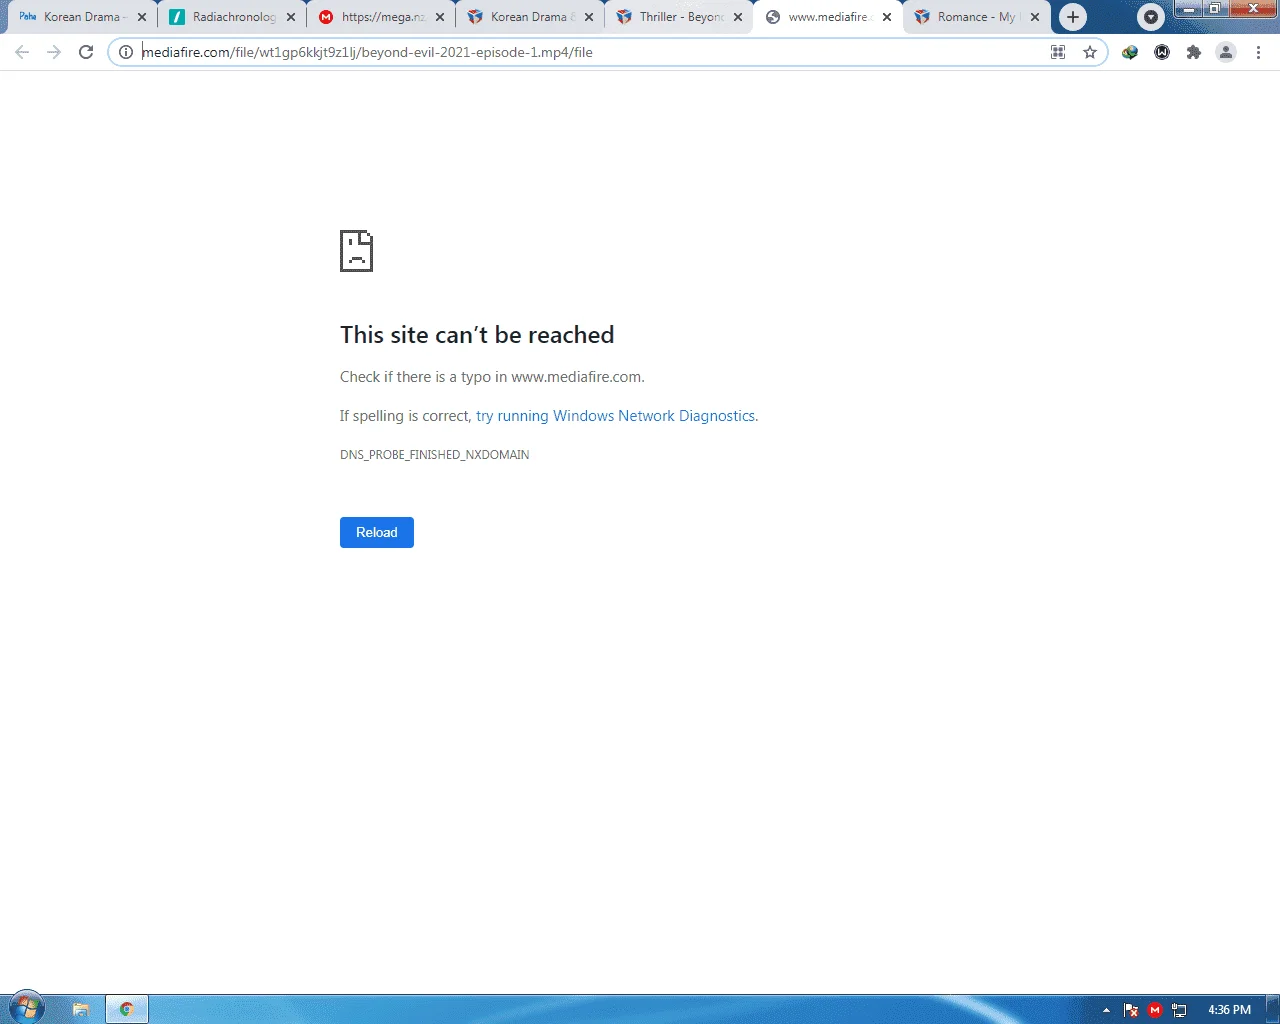Switch to the first Korean Drama tab
Screen dimensions: 1280x1024
[x=80, y=17]
